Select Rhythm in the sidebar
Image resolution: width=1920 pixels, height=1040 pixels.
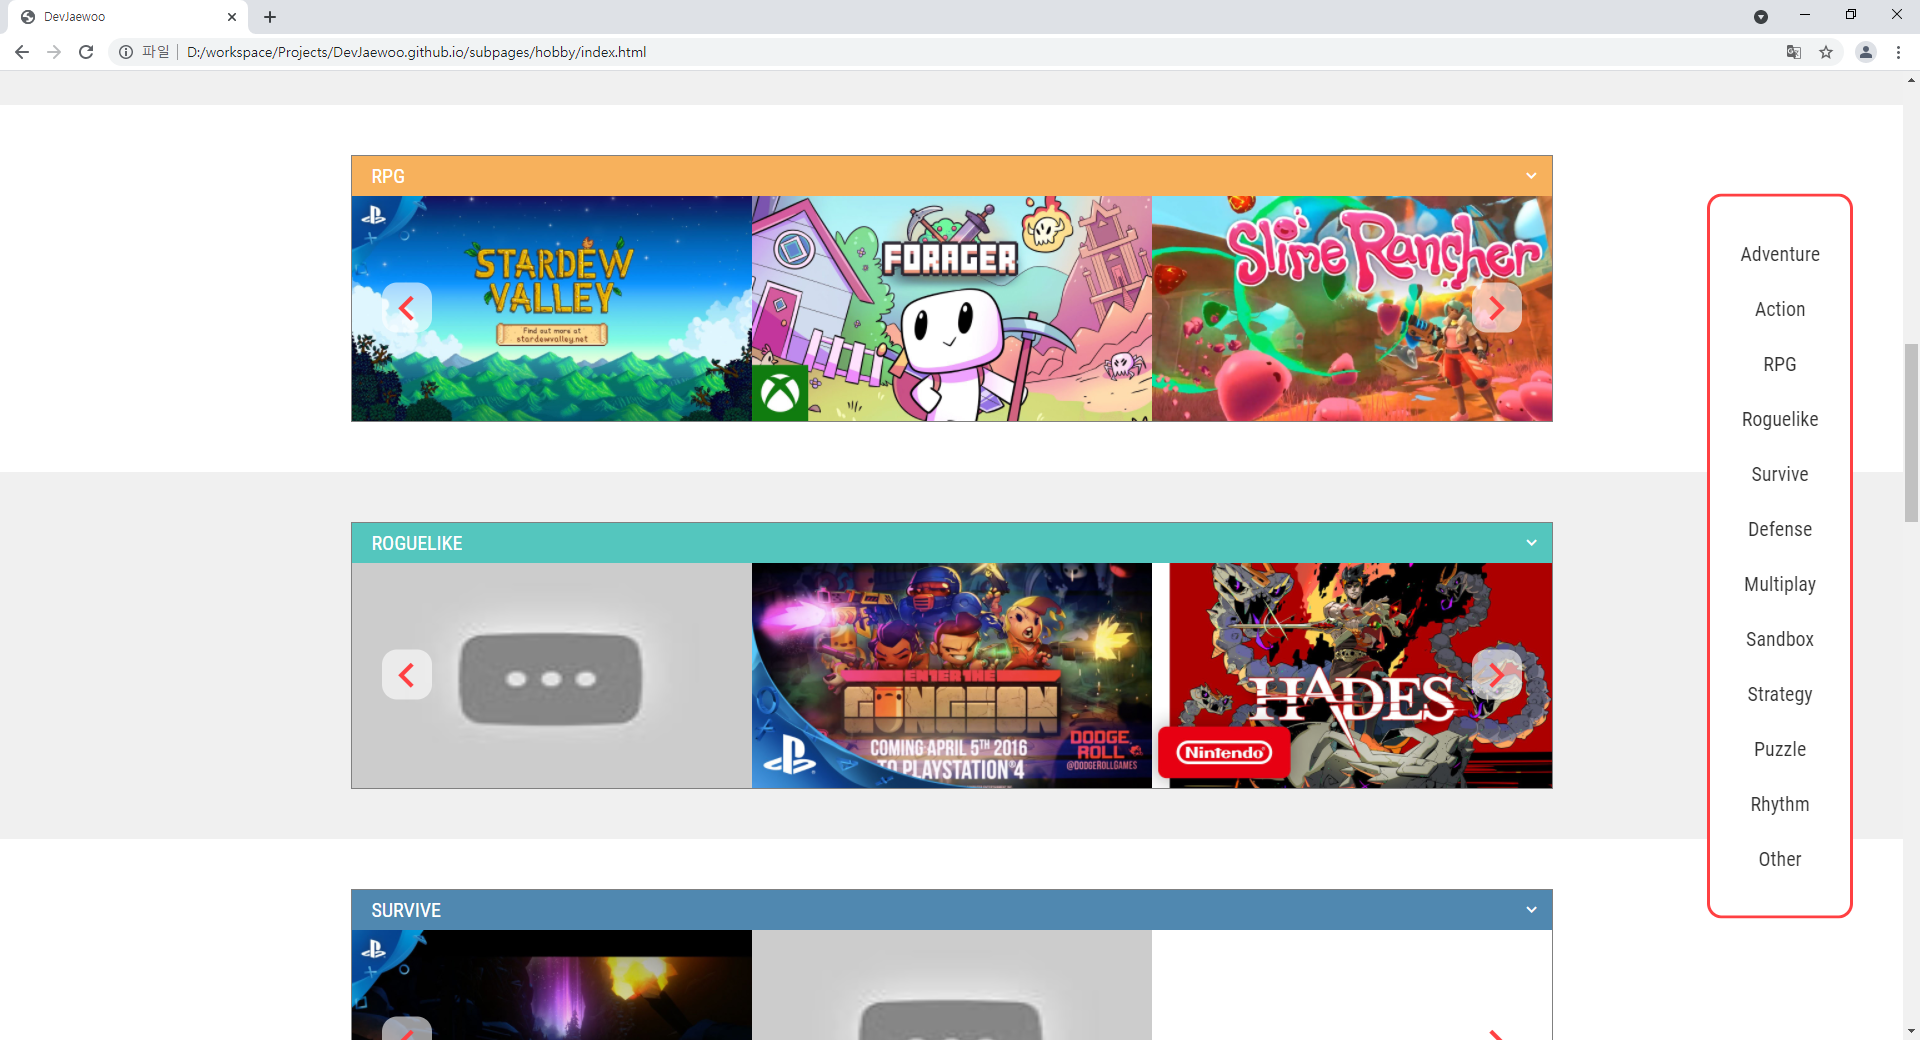[x=1780, y=804]
